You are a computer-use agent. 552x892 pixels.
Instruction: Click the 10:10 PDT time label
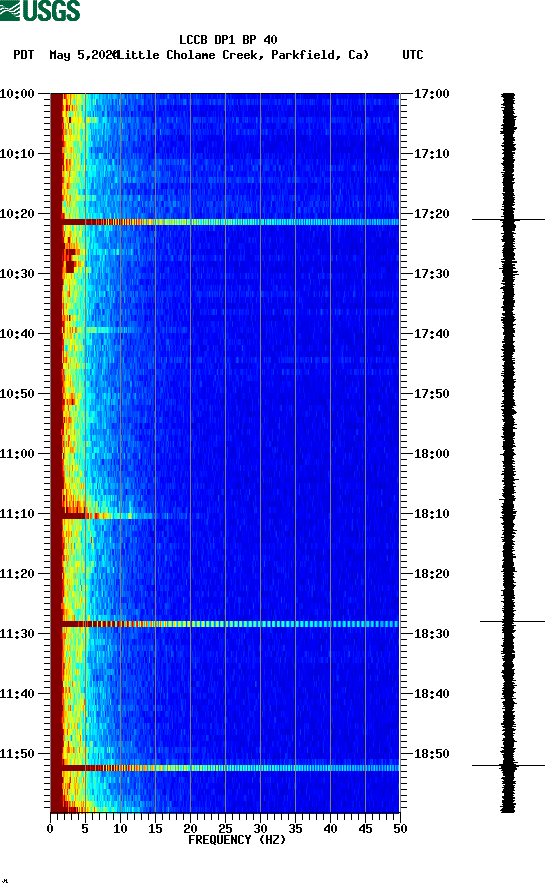click(18, 154)
